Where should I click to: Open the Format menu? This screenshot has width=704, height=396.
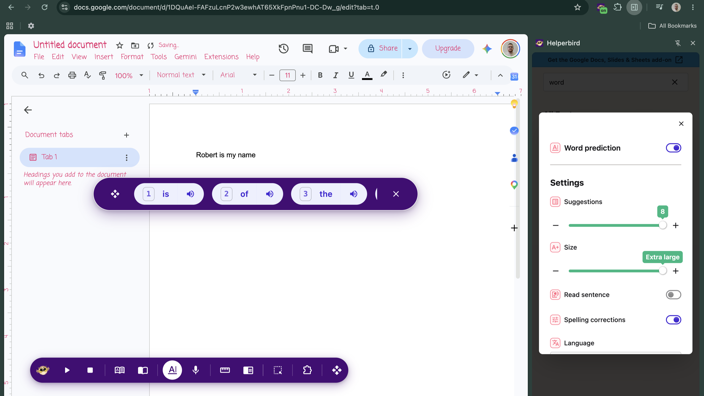click(132, 57)
